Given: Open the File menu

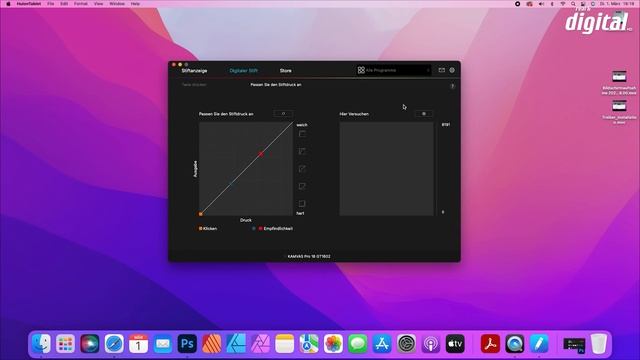Looking at the screenshot, I should [x=51, y=4].
